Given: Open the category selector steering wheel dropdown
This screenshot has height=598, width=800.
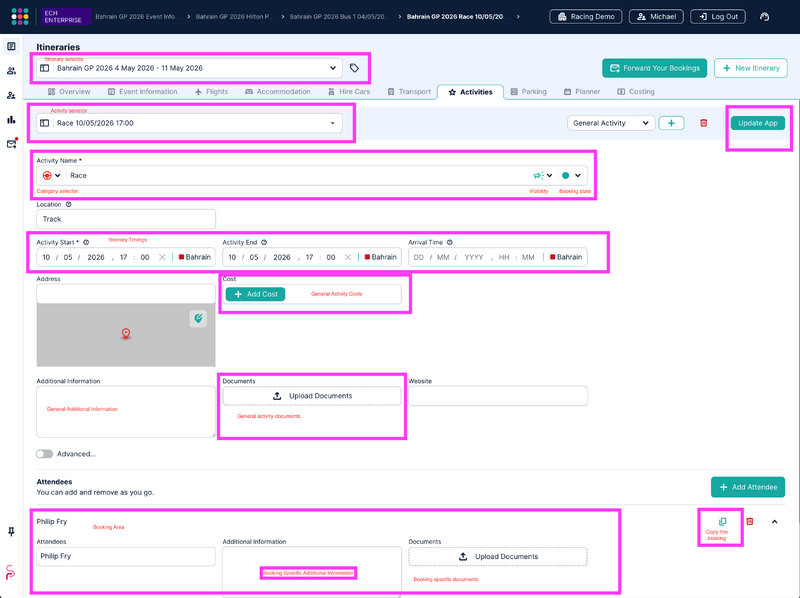Looking at the screenshot, I should 52,176.
